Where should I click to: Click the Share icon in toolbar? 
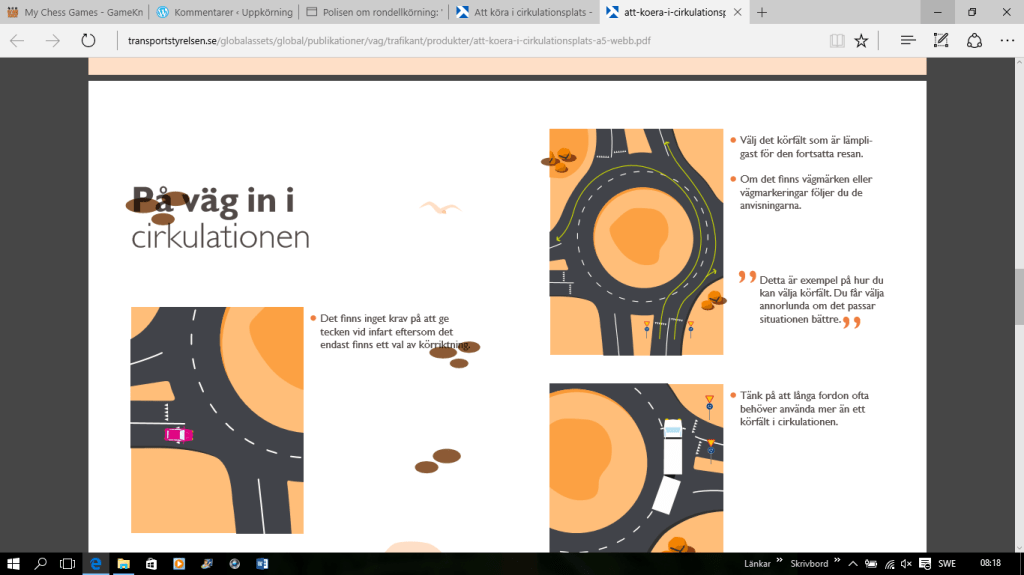pyautogui.click(x=974, y=41)
